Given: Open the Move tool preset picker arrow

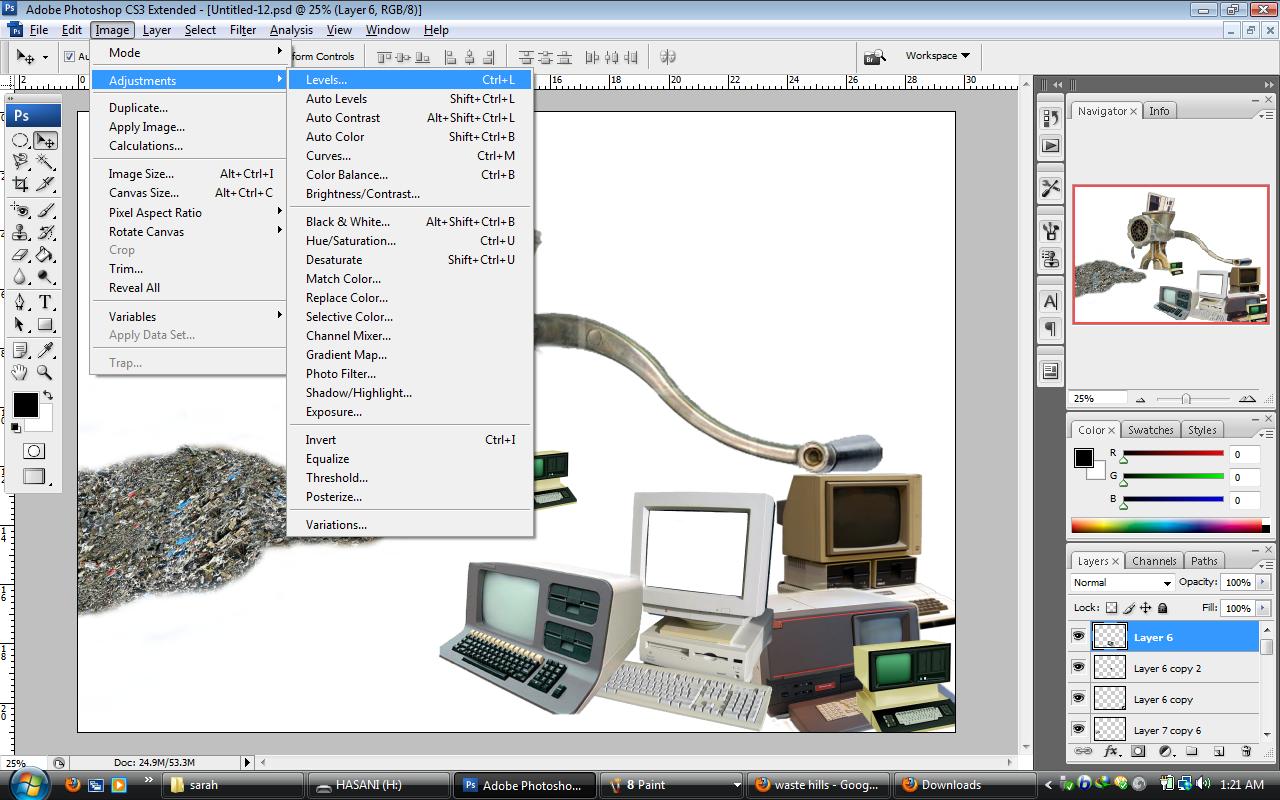Looking at the screenshot, I should point(46,57).
